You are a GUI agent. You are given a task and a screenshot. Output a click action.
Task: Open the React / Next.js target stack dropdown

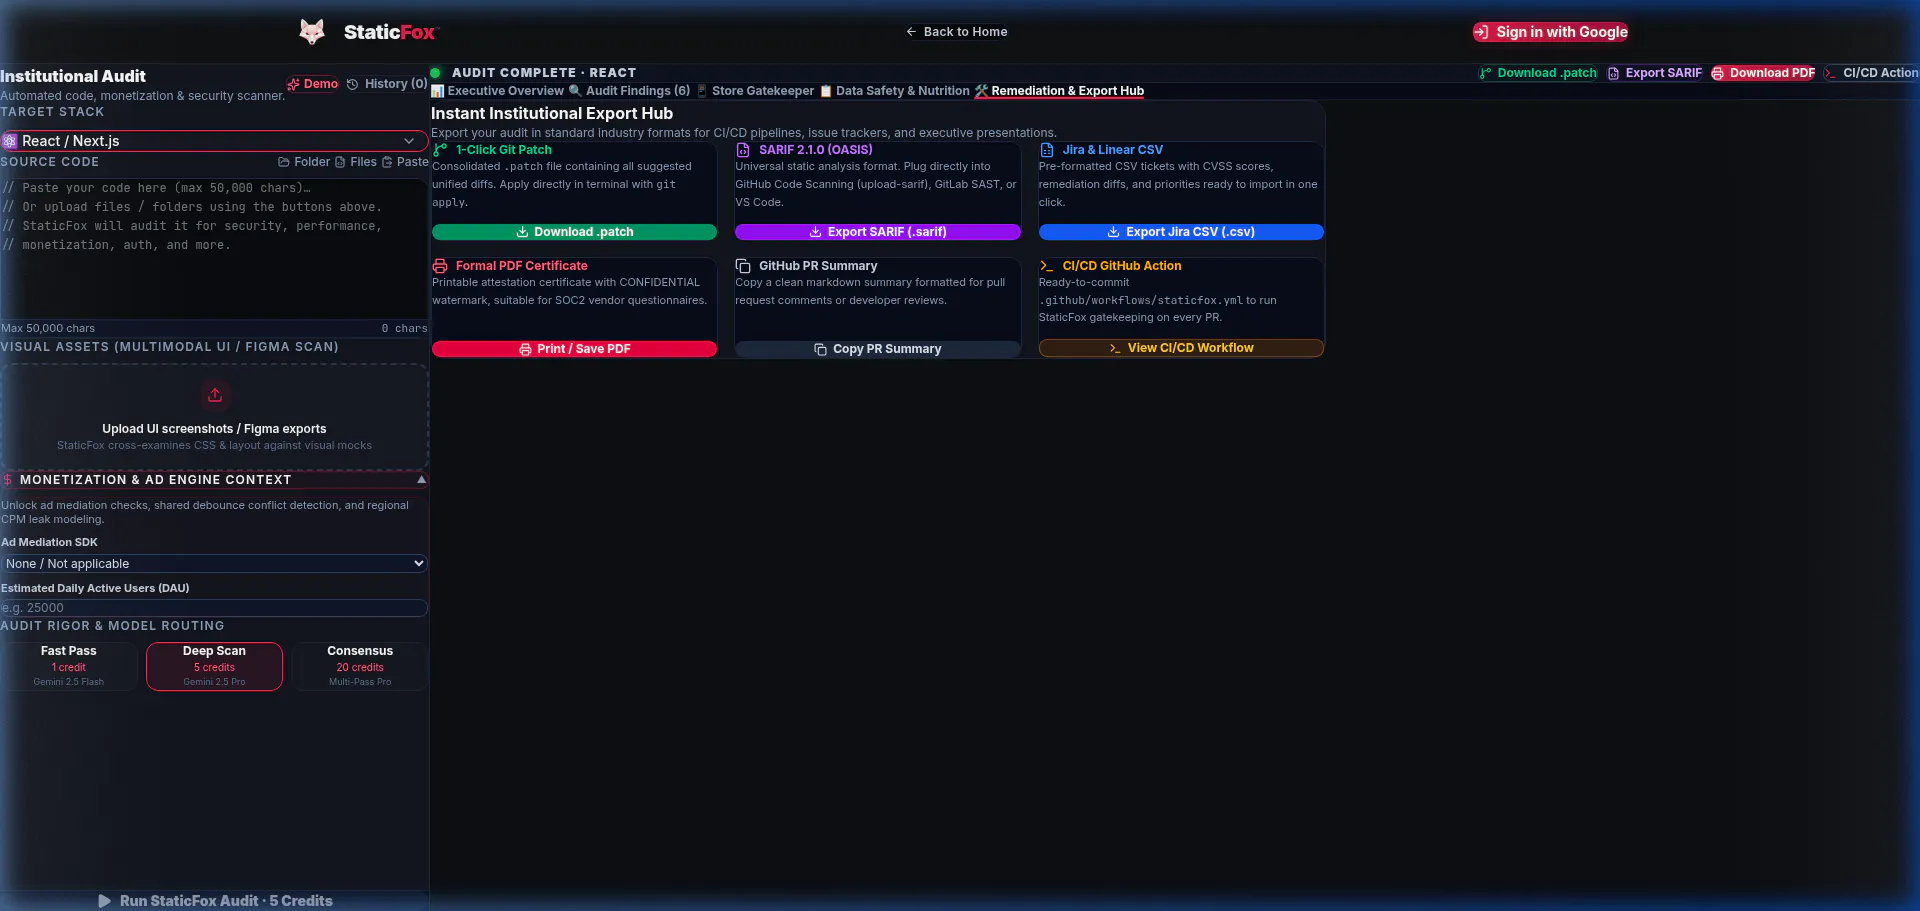coord(214,141)
